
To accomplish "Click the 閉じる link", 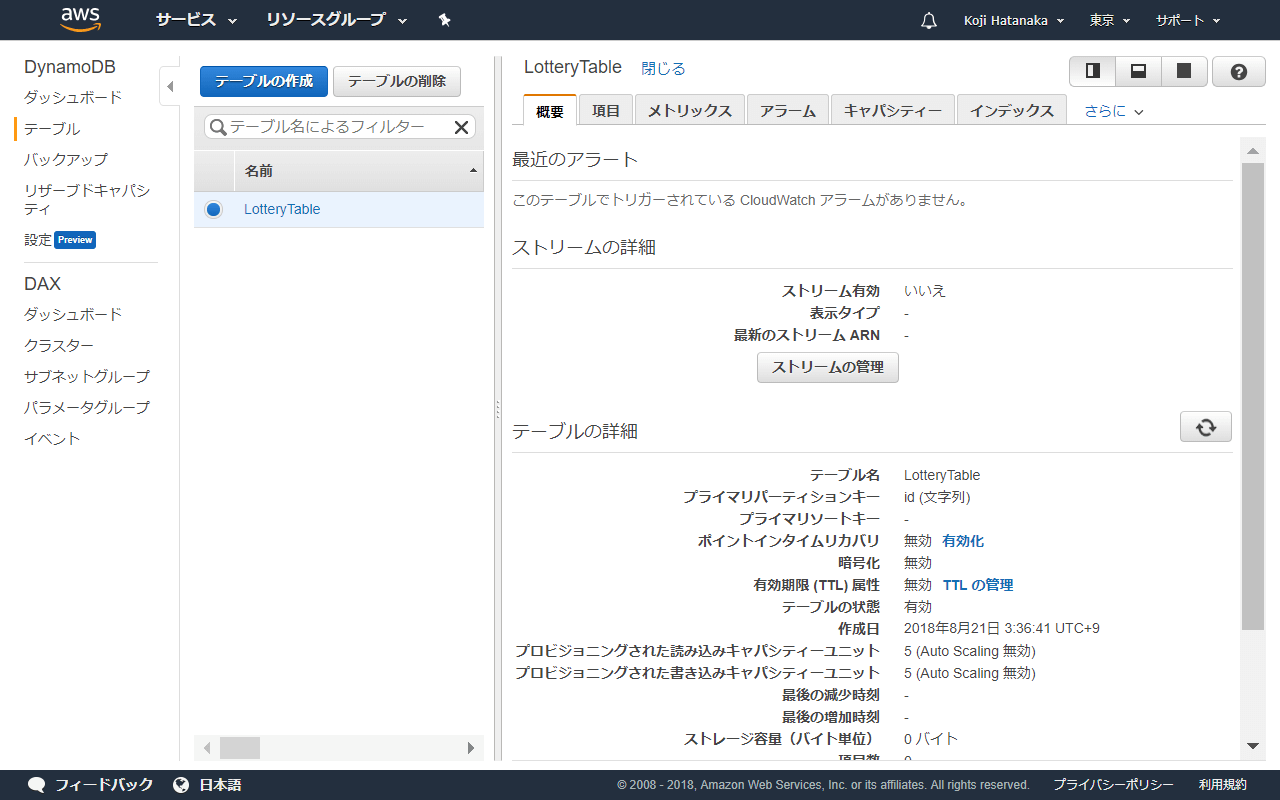I will coord(663,69).
